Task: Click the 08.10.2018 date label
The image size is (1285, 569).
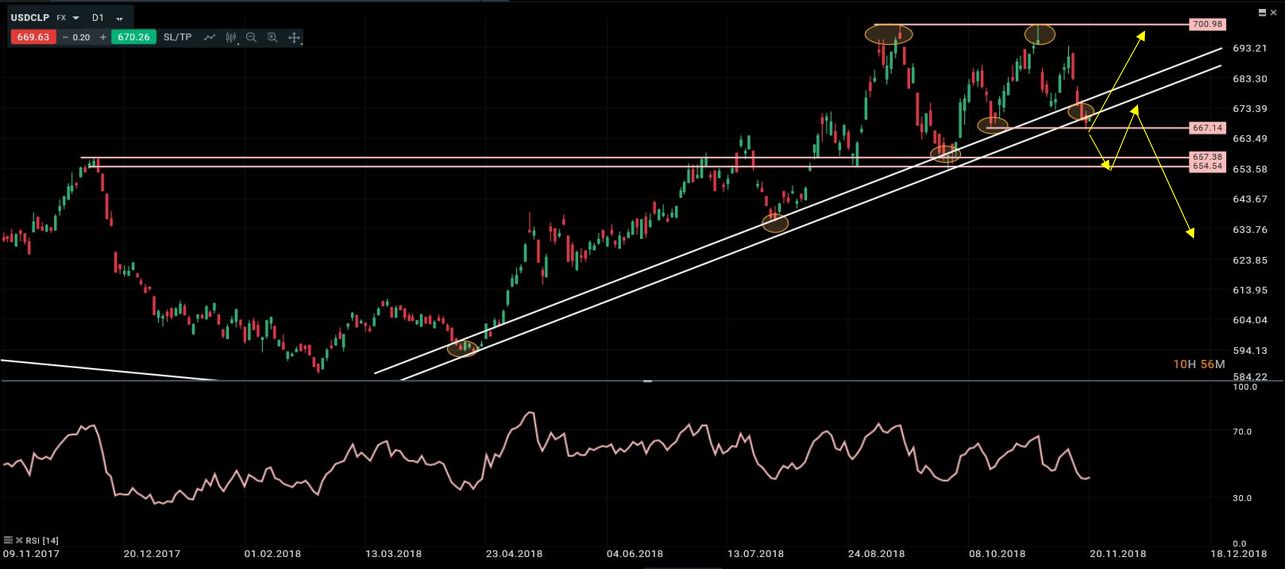Action: click(x=997, y=553)
